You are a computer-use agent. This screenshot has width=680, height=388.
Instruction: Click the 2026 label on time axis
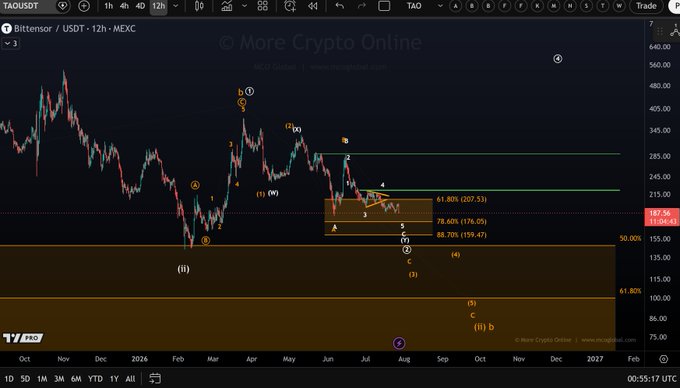(x=140, y=359)
